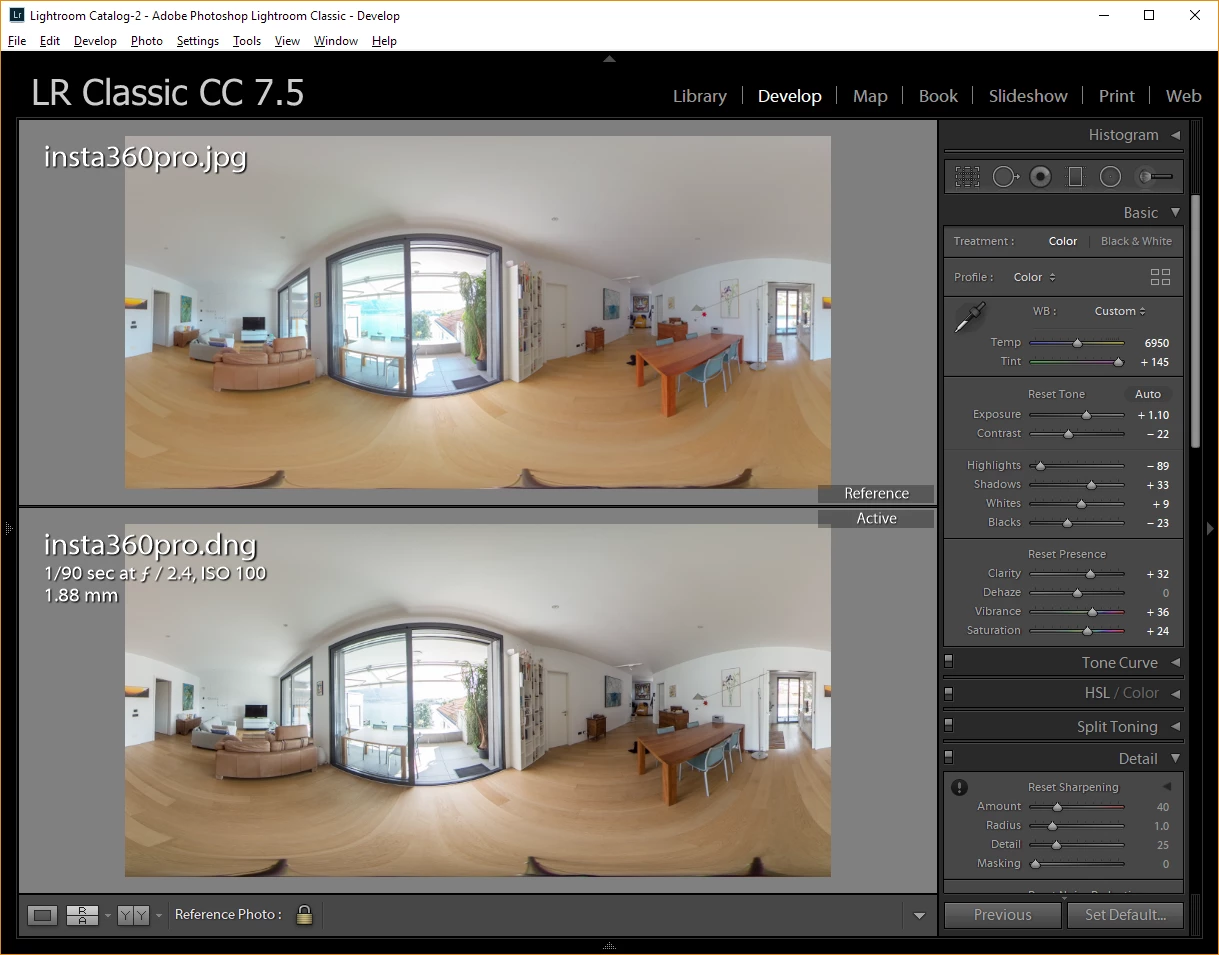This screenshot has height=955, width=1219.
Task: Select the Red Eye Correction tool
Action: pos(1041,177)
